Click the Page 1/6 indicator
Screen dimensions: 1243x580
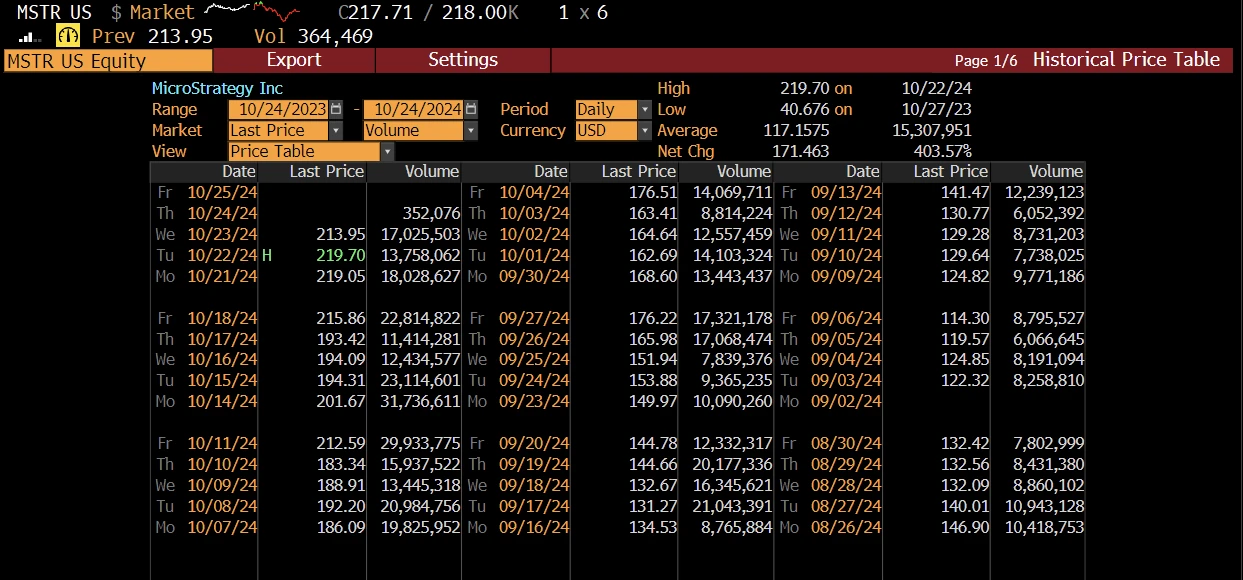pos(985,61)
